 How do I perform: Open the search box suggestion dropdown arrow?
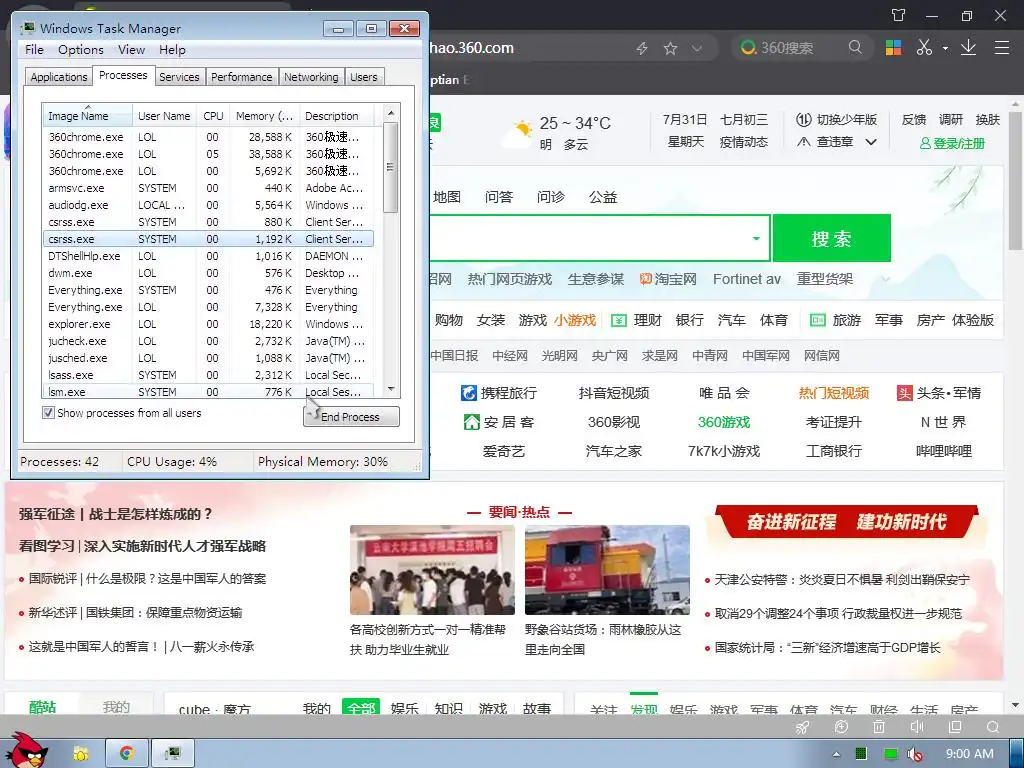click(x=756, y=238)
